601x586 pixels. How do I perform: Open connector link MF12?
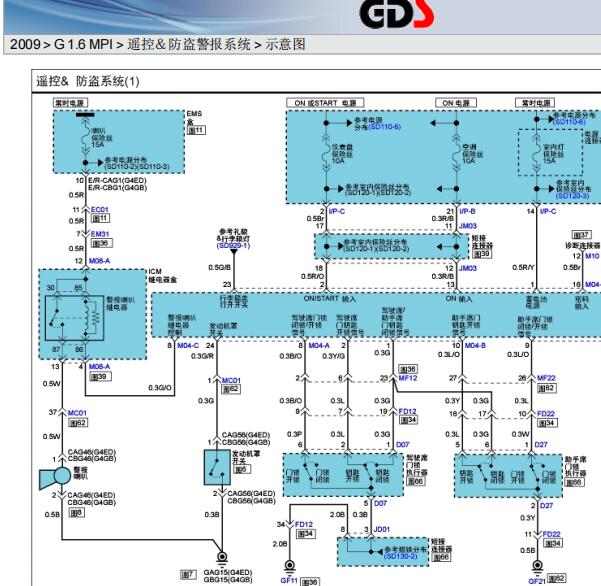tap(408, 378)
